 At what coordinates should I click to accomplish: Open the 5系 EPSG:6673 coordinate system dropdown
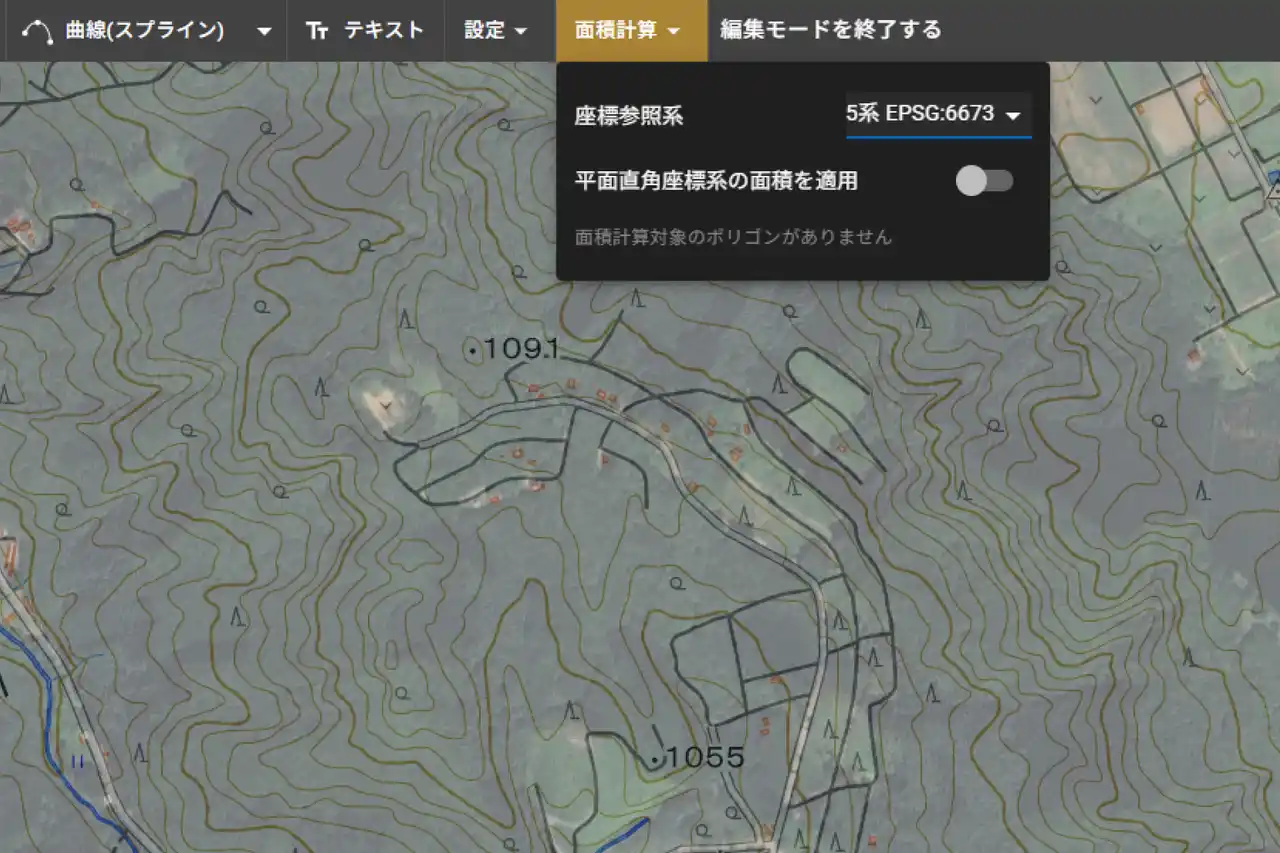pyautogui.click(x=937, y=114)
